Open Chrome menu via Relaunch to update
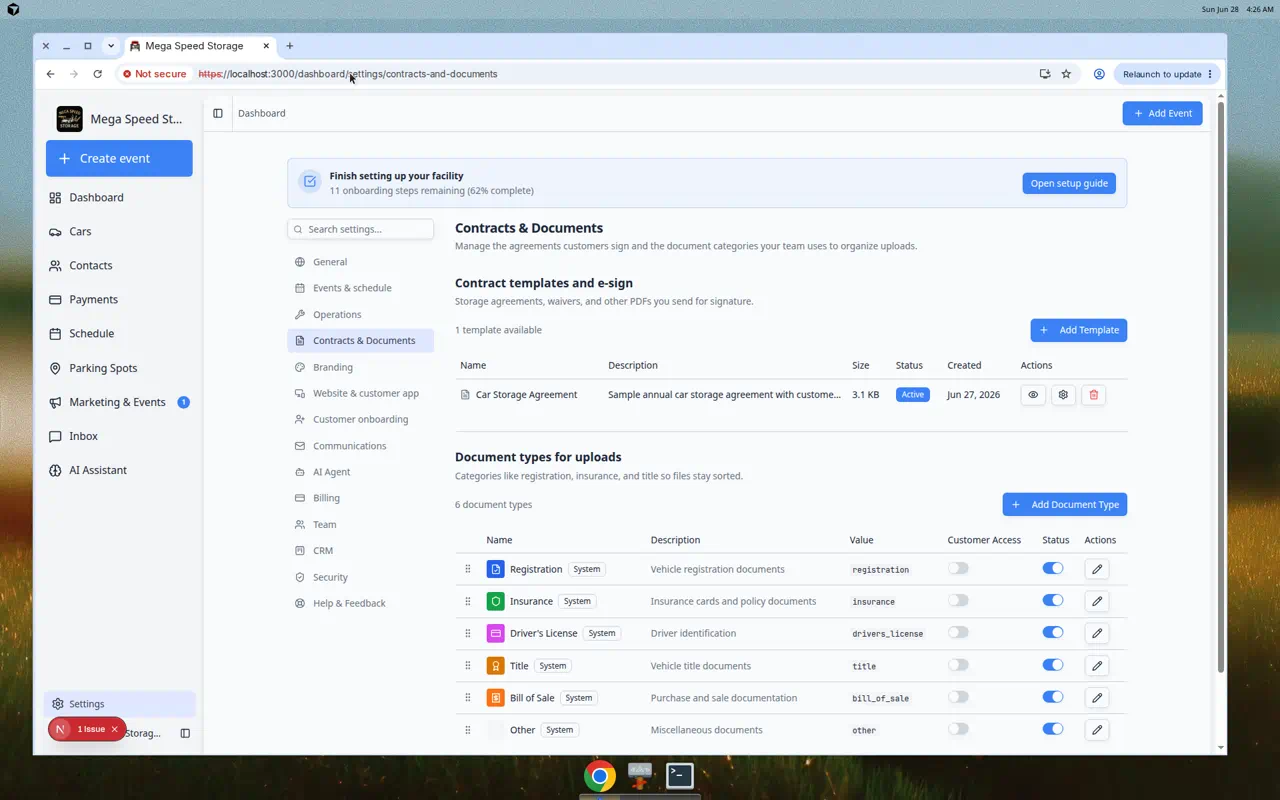Viewport: 1280px width, 800px height. (x=1168, y=74)
